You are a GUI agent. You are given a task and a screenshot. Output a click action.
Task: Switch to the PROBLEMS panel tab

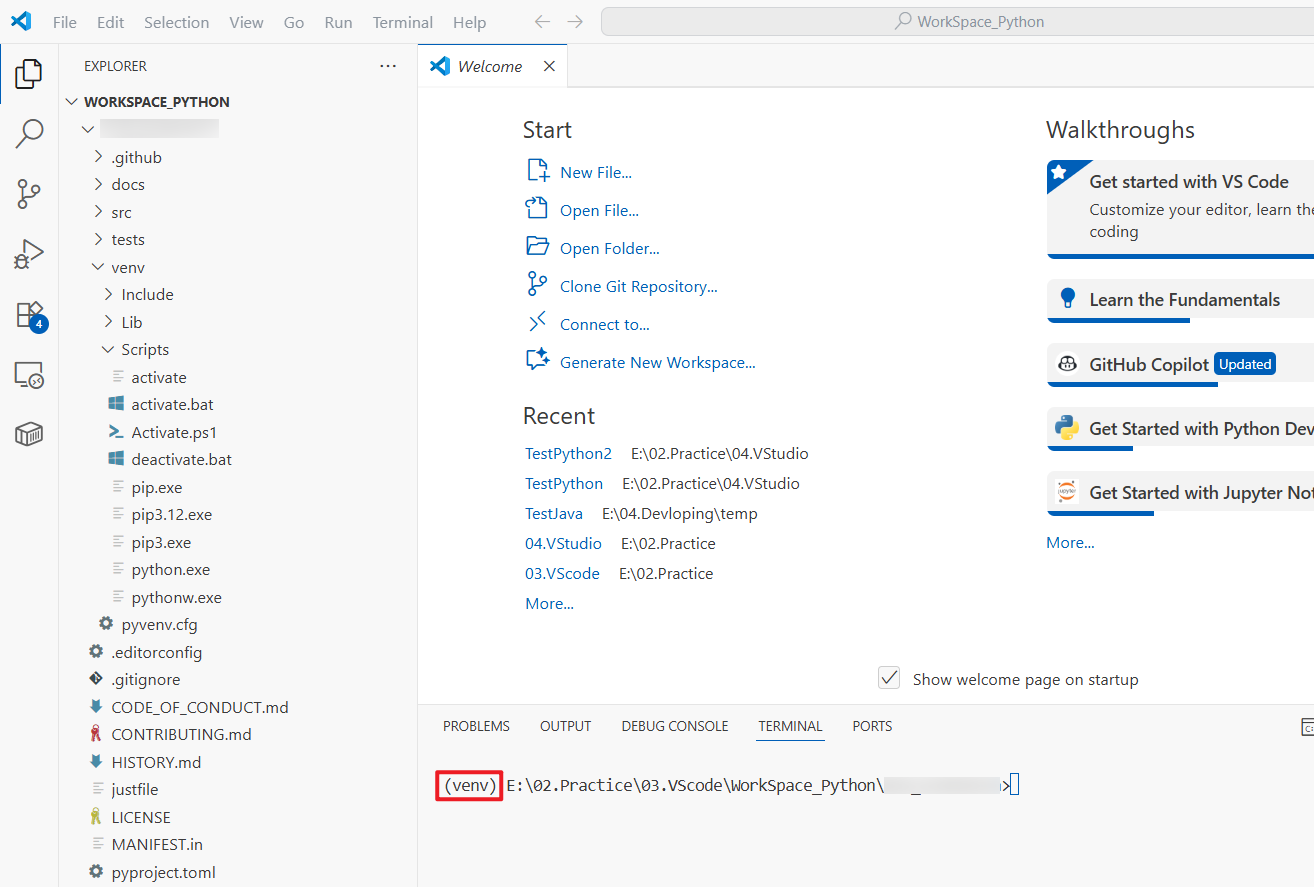point(476,726)
